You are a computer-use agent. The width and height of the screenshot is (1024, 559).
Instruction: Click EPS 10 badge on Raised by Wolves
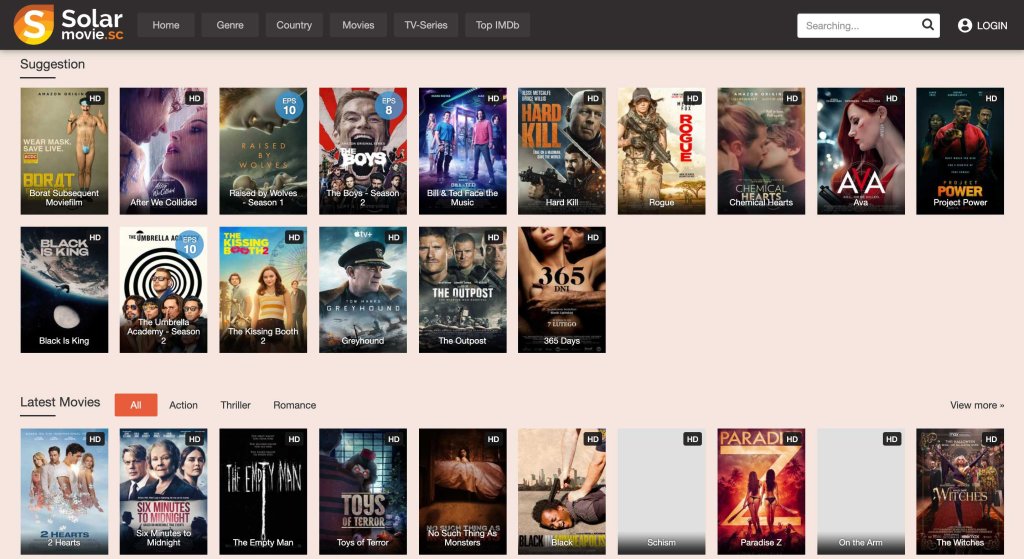point(289,106)
